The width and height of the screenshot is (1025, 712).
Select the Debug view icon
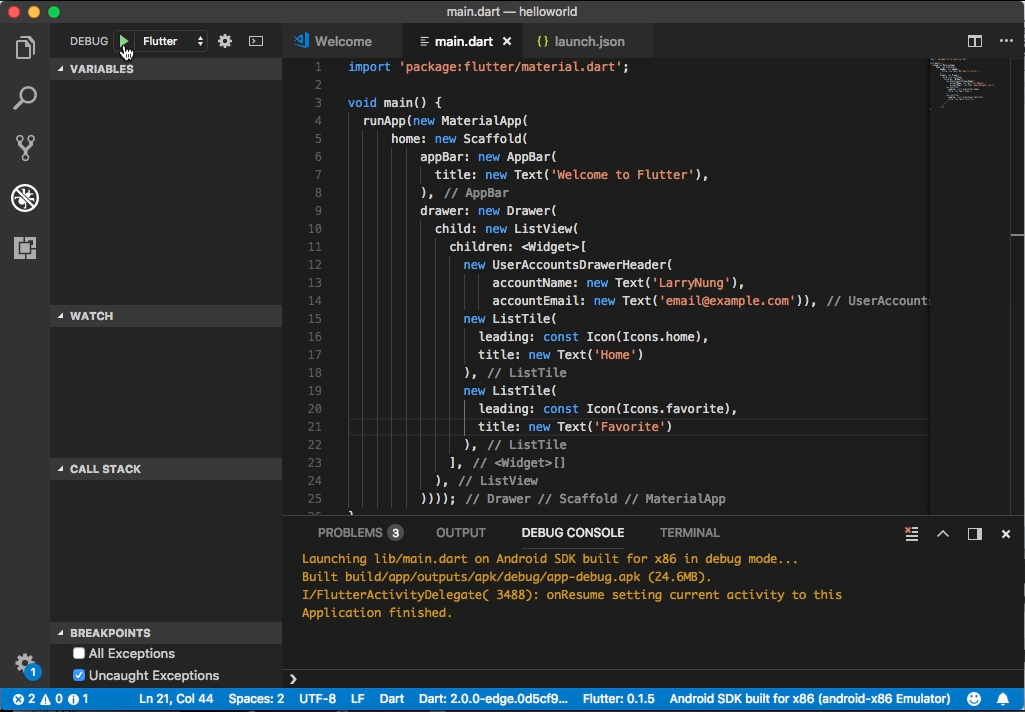(25, 198)
